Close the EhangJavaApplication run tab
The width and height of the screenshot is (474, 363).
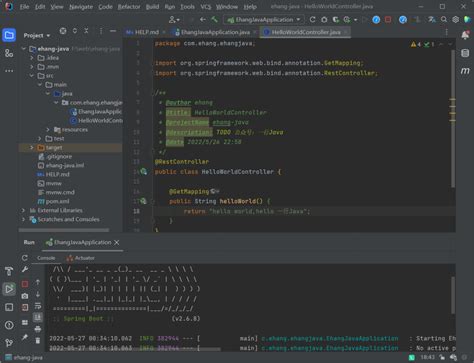click(x=117, y=242)
